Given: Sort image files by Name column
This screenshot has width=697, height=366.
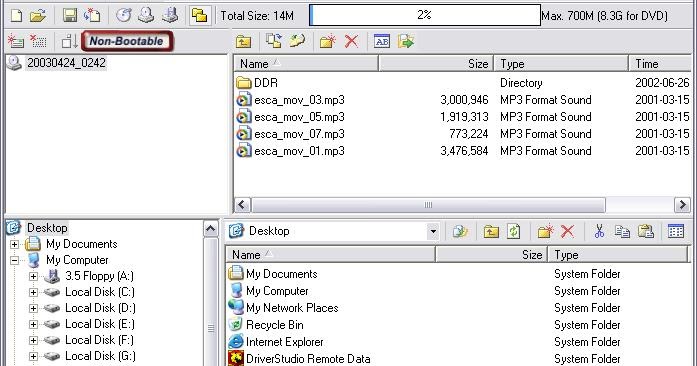Looking at the screenshot, I should 306,64.
